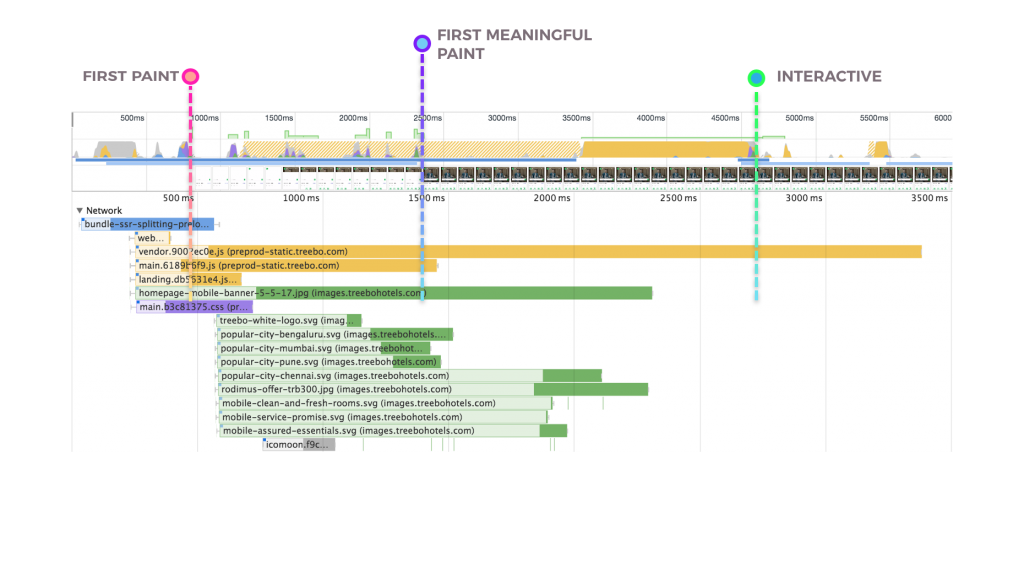Select popular-city-mumbai.svg request
1024x562 pixels.
click(324, 348)
